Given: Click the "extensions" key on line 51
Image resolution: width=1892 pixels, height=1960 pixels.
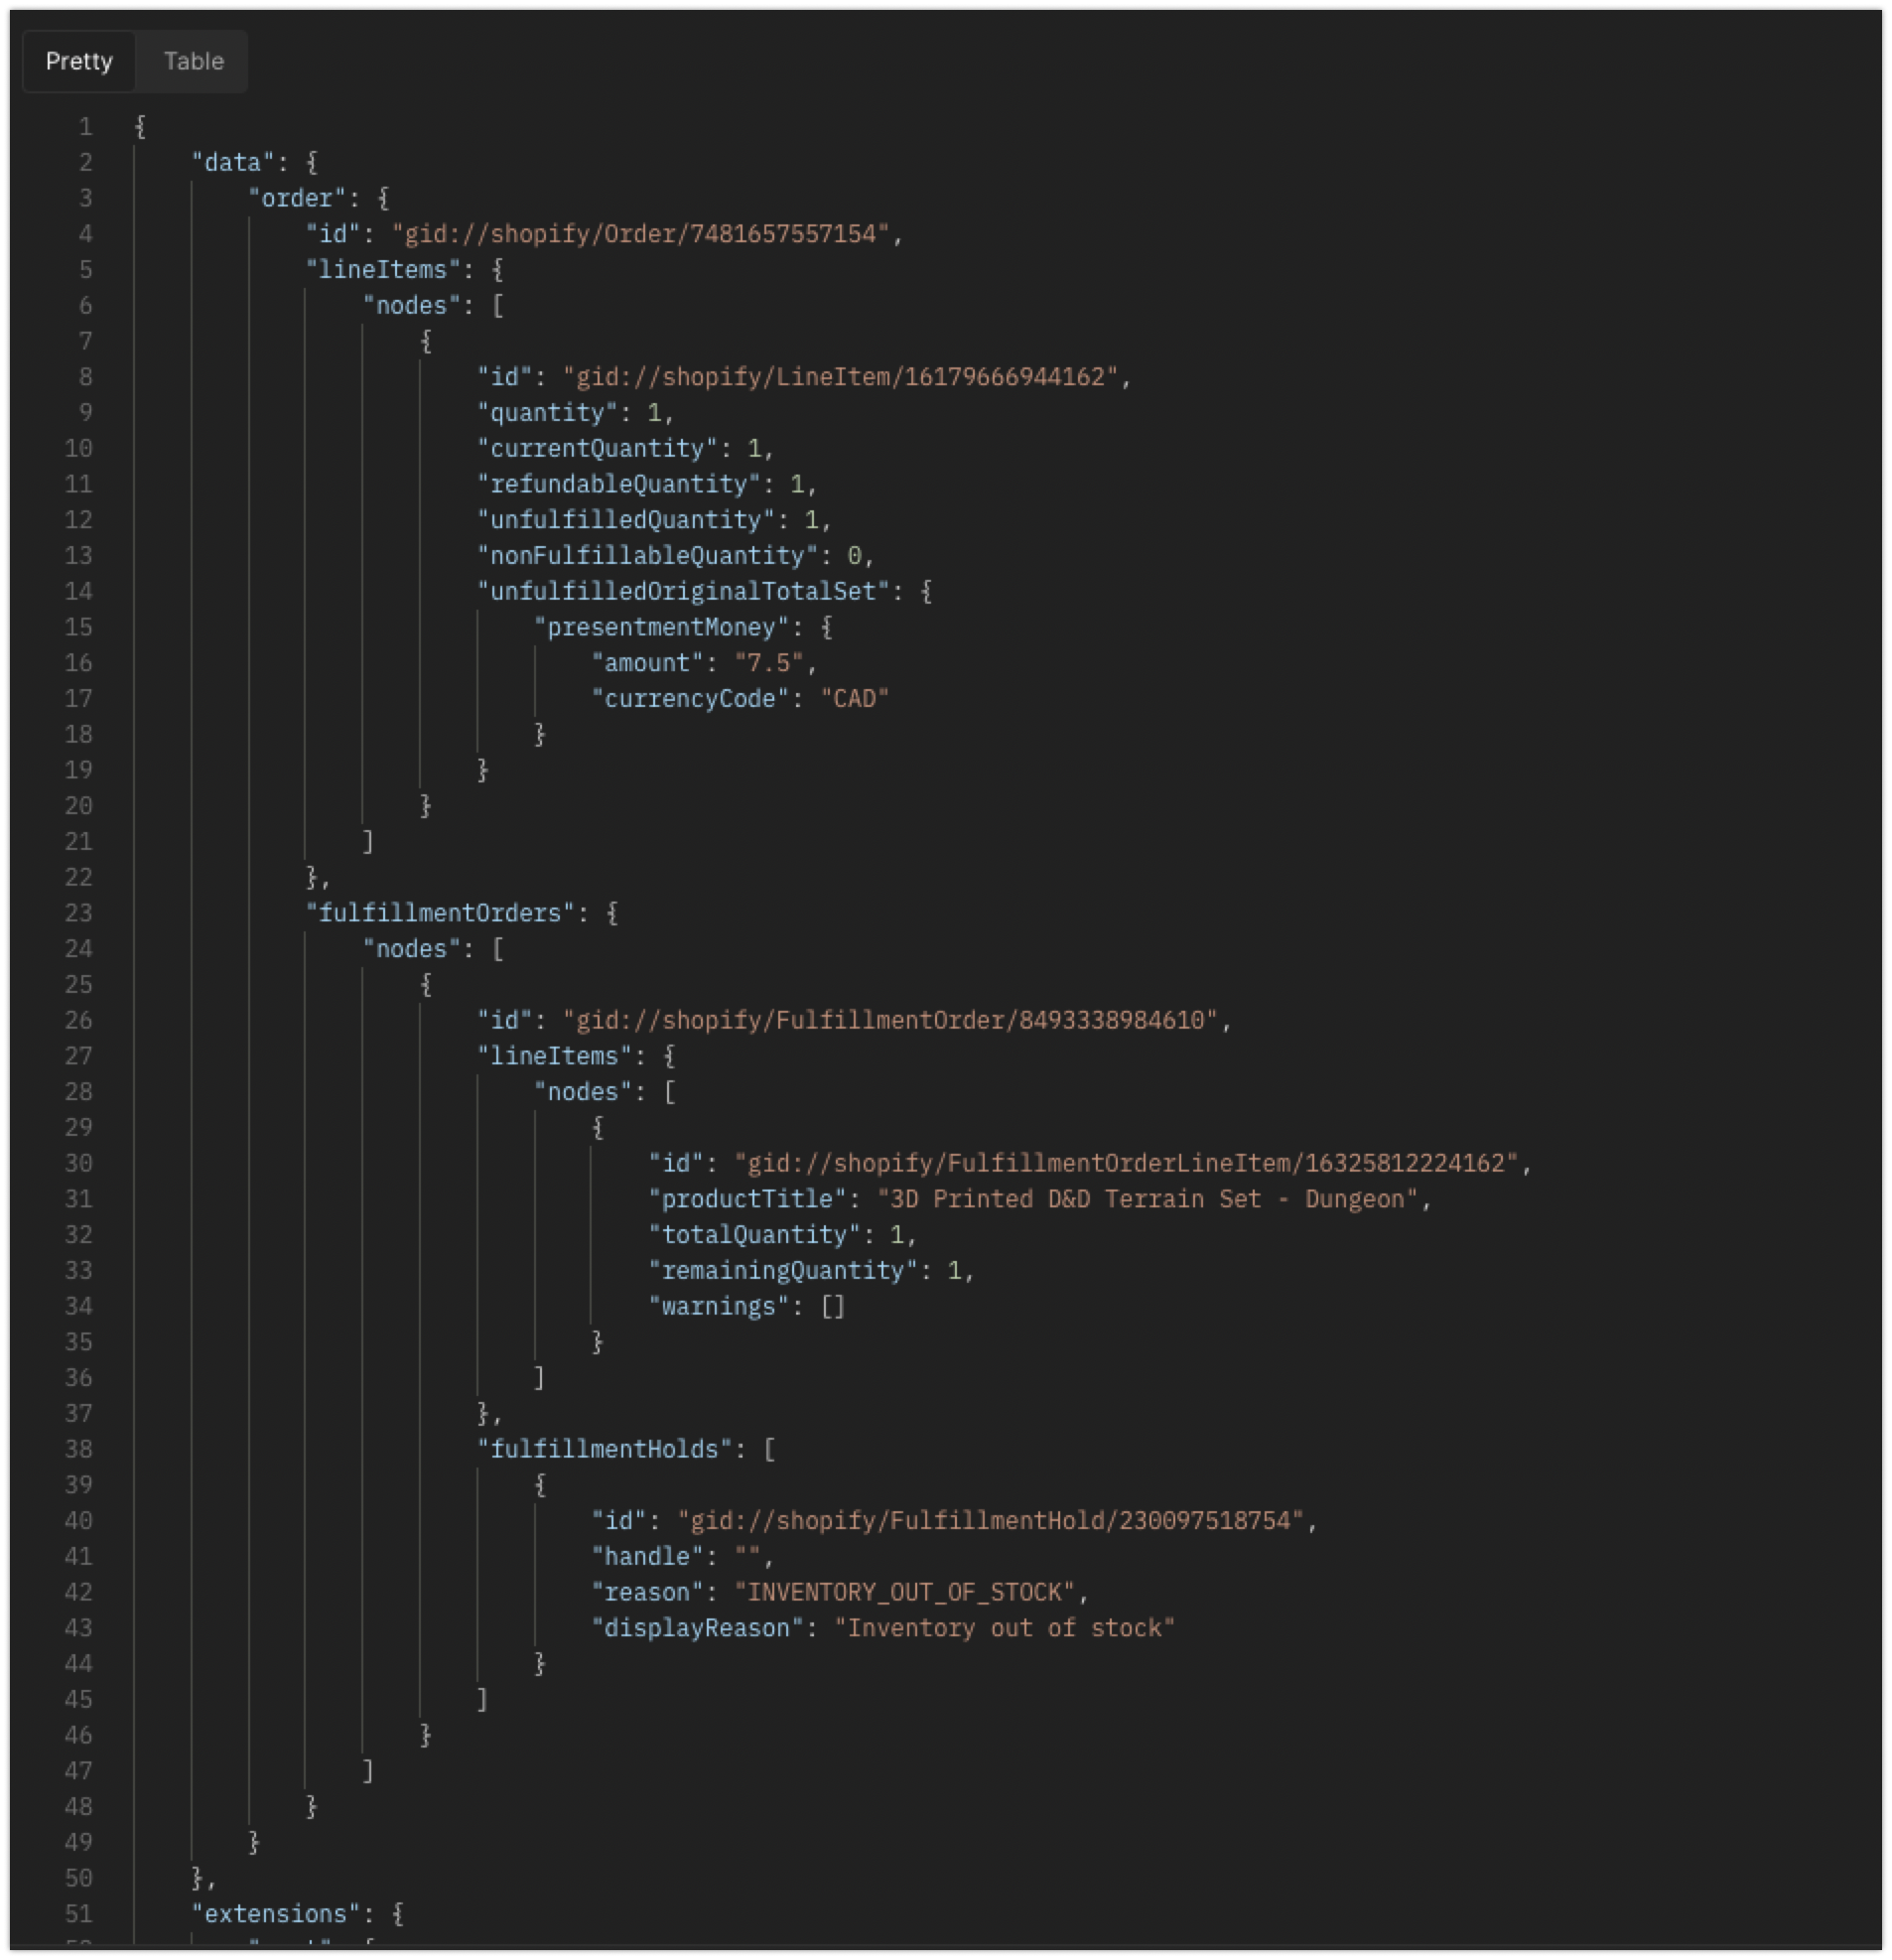Looking at the screenshot, I should click(276, 1914).
